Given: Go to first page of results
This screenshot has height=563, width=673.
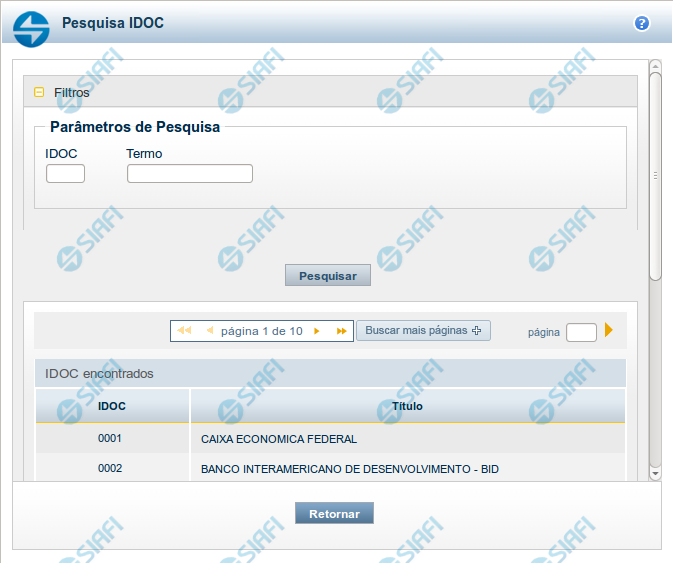Looking at the screenshot, I should pos(184,331).
